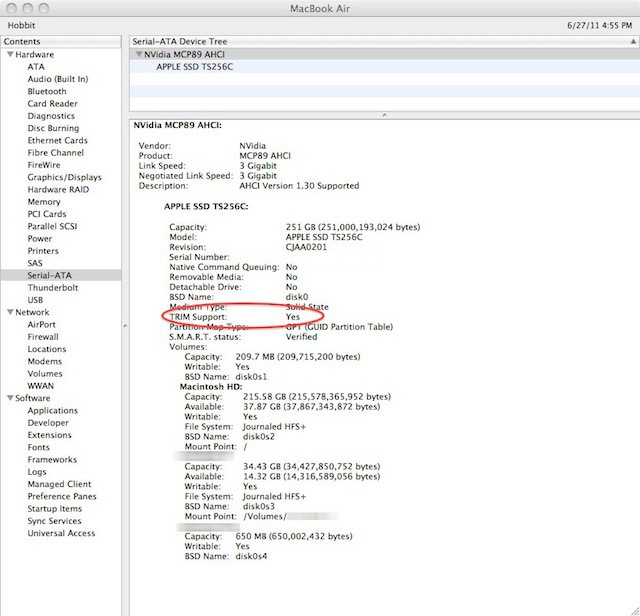
Task: Click the red close window button
Action: [10, 7]
